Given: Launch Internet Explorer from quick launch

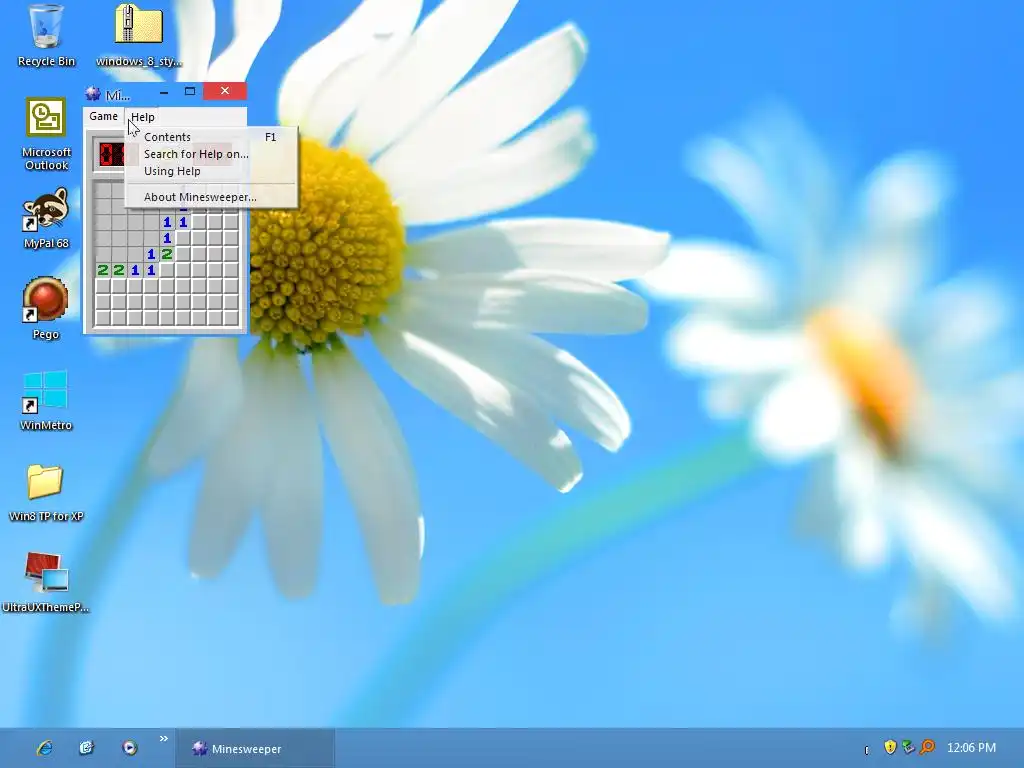Looking at the screenshot, I should [x=44, y=748].
